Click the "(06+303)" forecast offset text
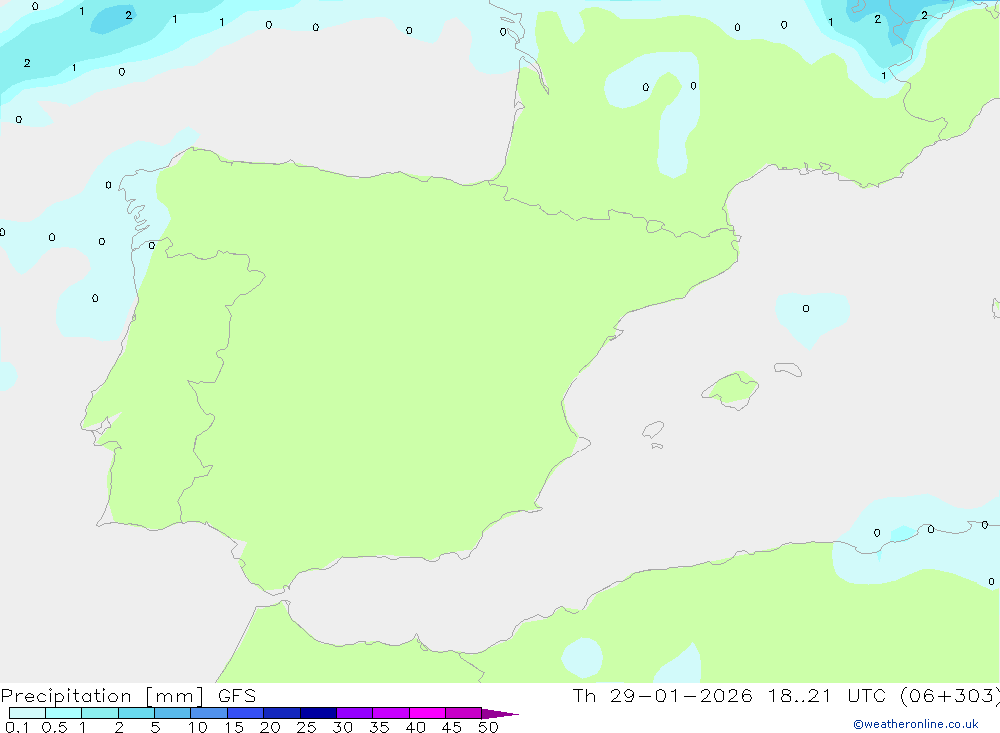Viewport: 1000px width, 733px height. (x=950, y=696)
